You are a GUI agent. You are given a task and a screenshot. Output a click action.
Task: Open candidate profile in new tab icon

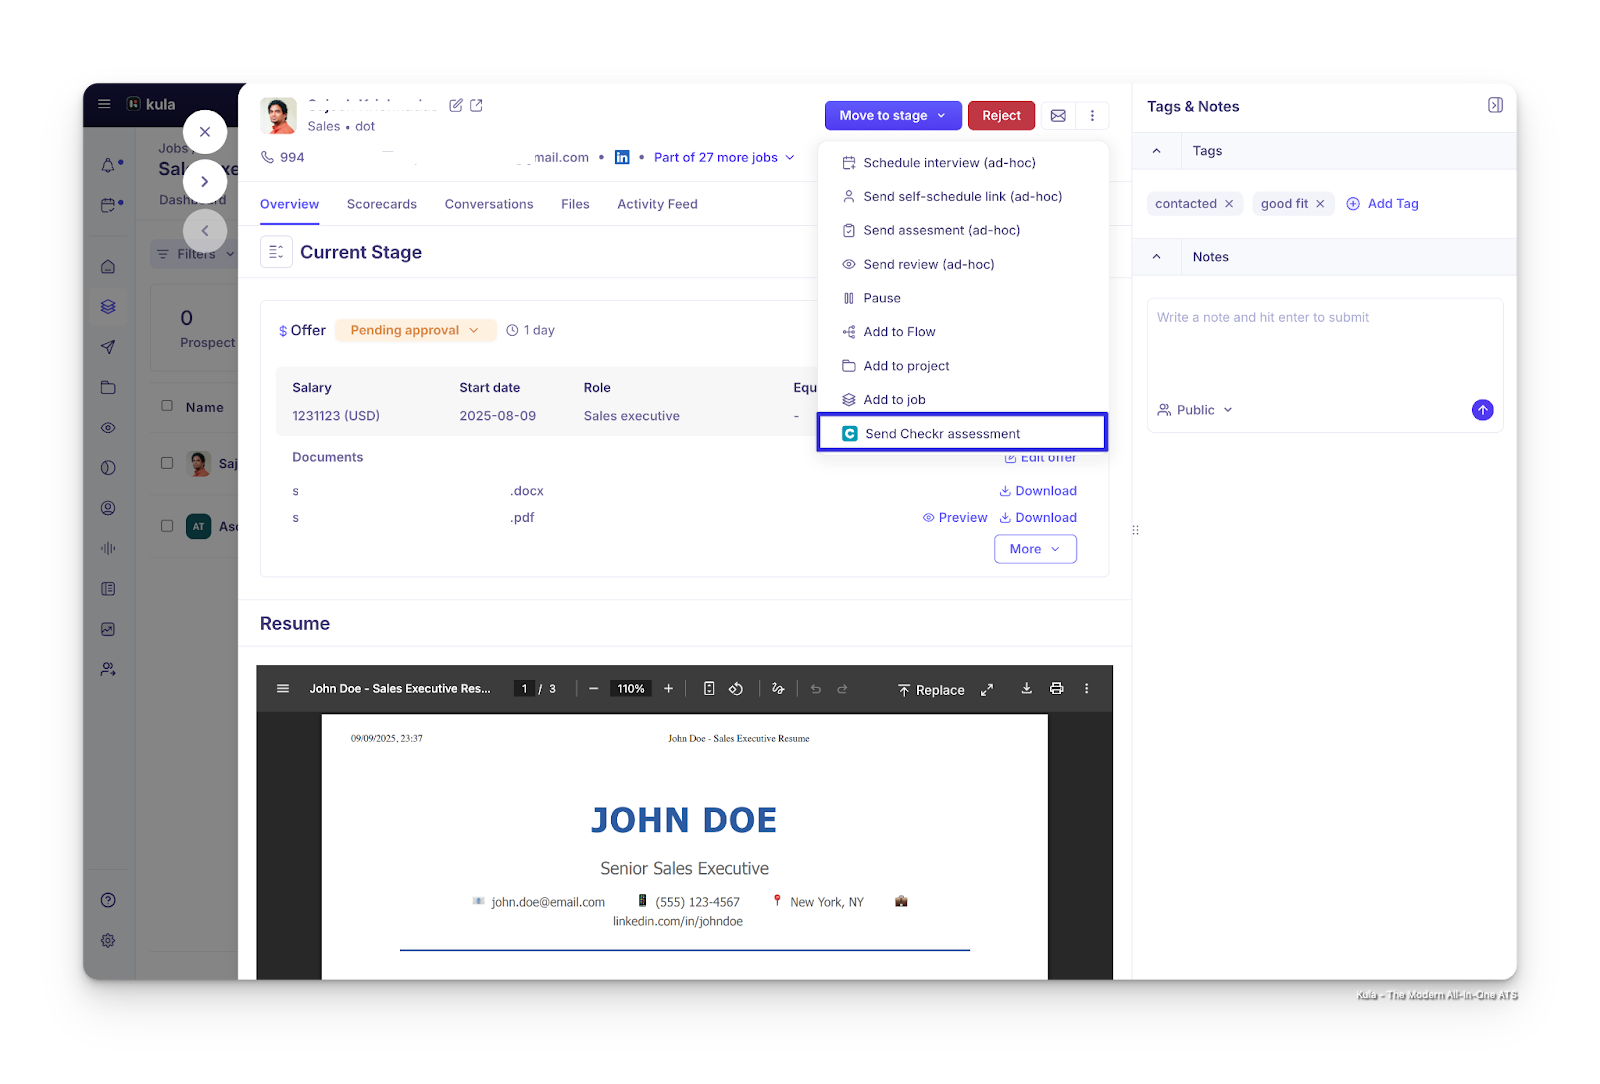click(476, 105)
